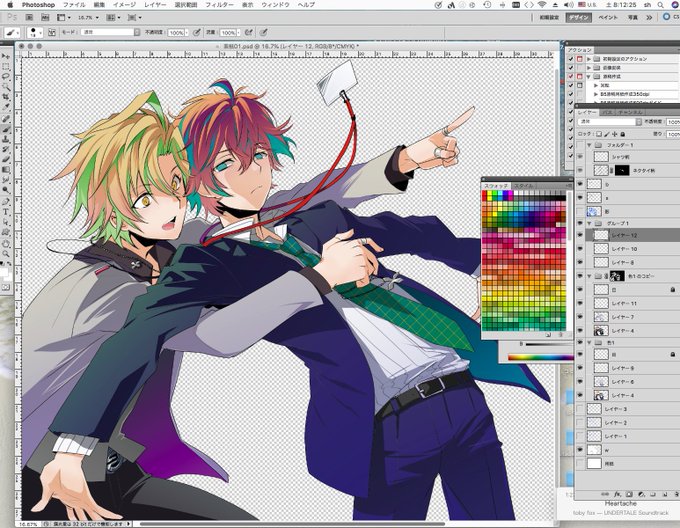Collapse the グループ 1 group triangle
Image resolution: width=680 pixels, height=528 pixels.
[x=589, y=223]
